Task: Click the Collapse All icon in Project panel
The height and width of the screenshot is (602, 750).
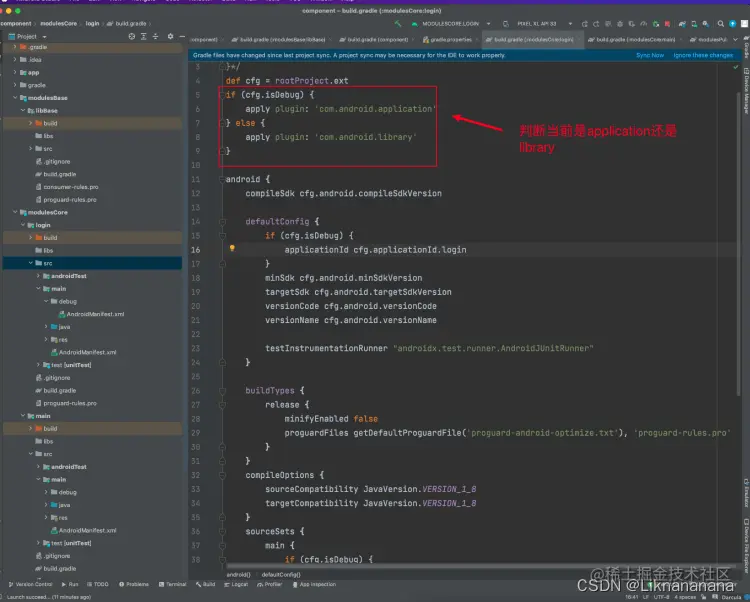Action: point(155,36)
